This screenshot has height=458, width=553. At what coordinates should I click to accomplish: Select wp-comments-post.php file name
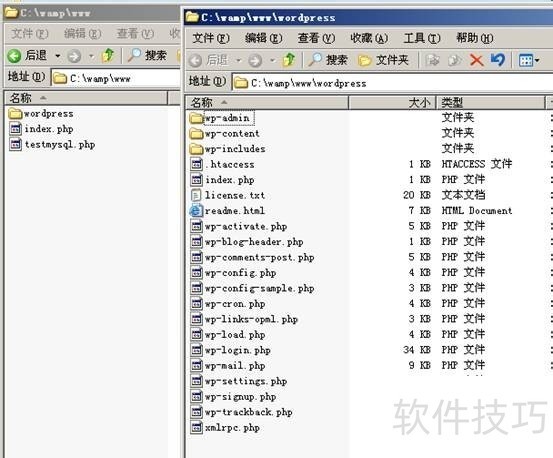click(260, 257)
